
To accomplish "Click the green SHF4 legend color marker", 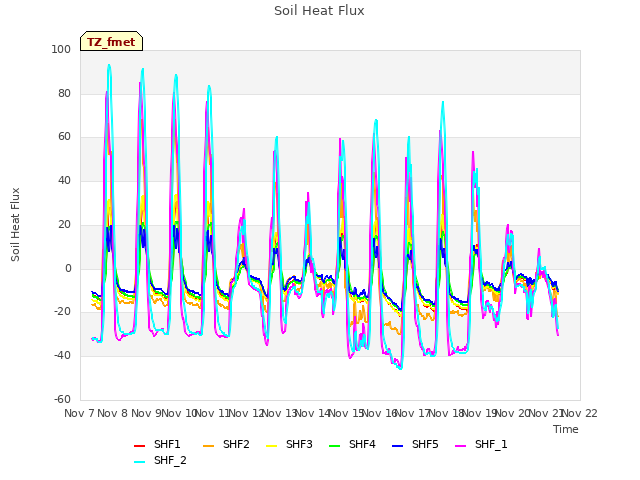I will [x=335, y=445].
